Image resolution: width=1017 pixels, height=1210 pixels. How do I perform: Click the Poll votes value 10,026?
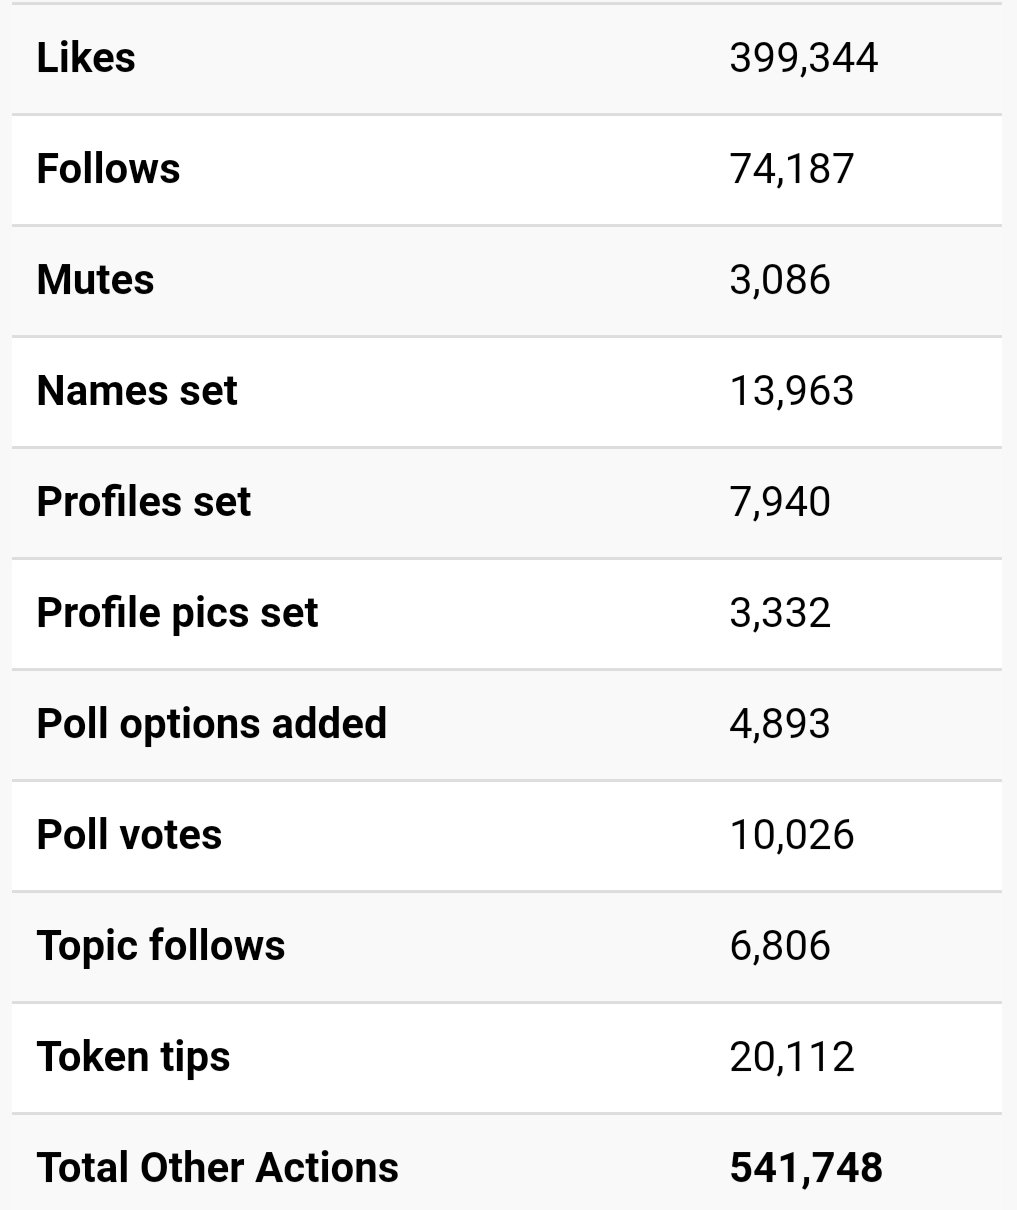[792, 835]
